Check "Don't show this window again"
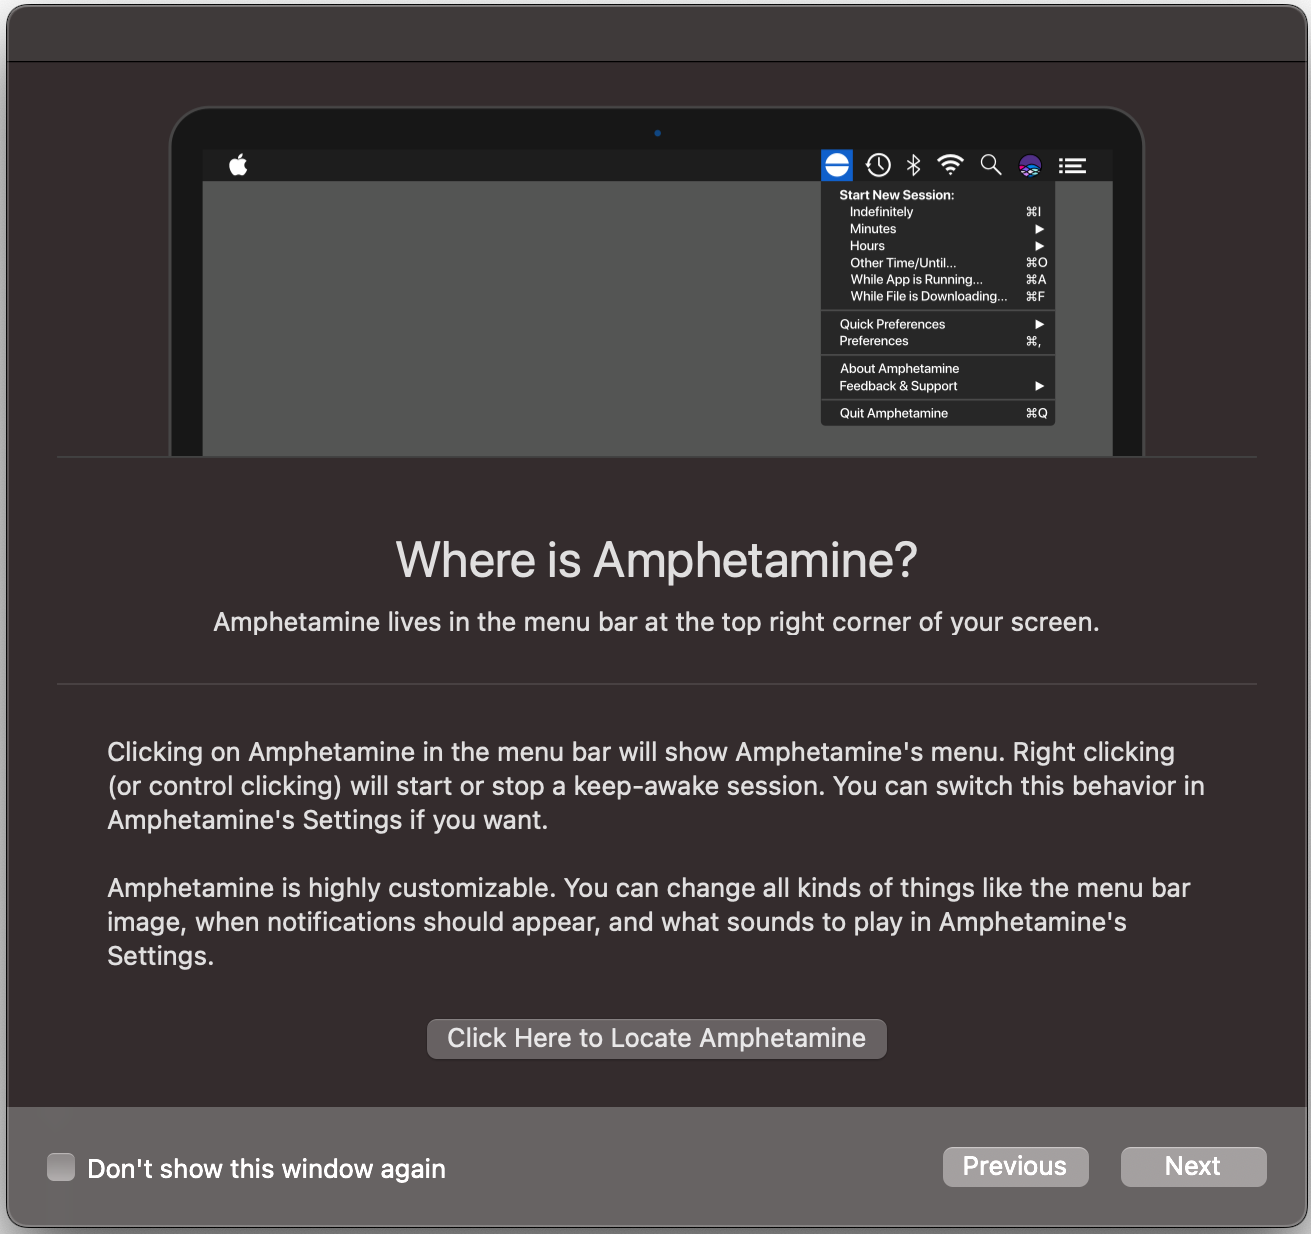1311x1234 pixels. [61, 1167]
